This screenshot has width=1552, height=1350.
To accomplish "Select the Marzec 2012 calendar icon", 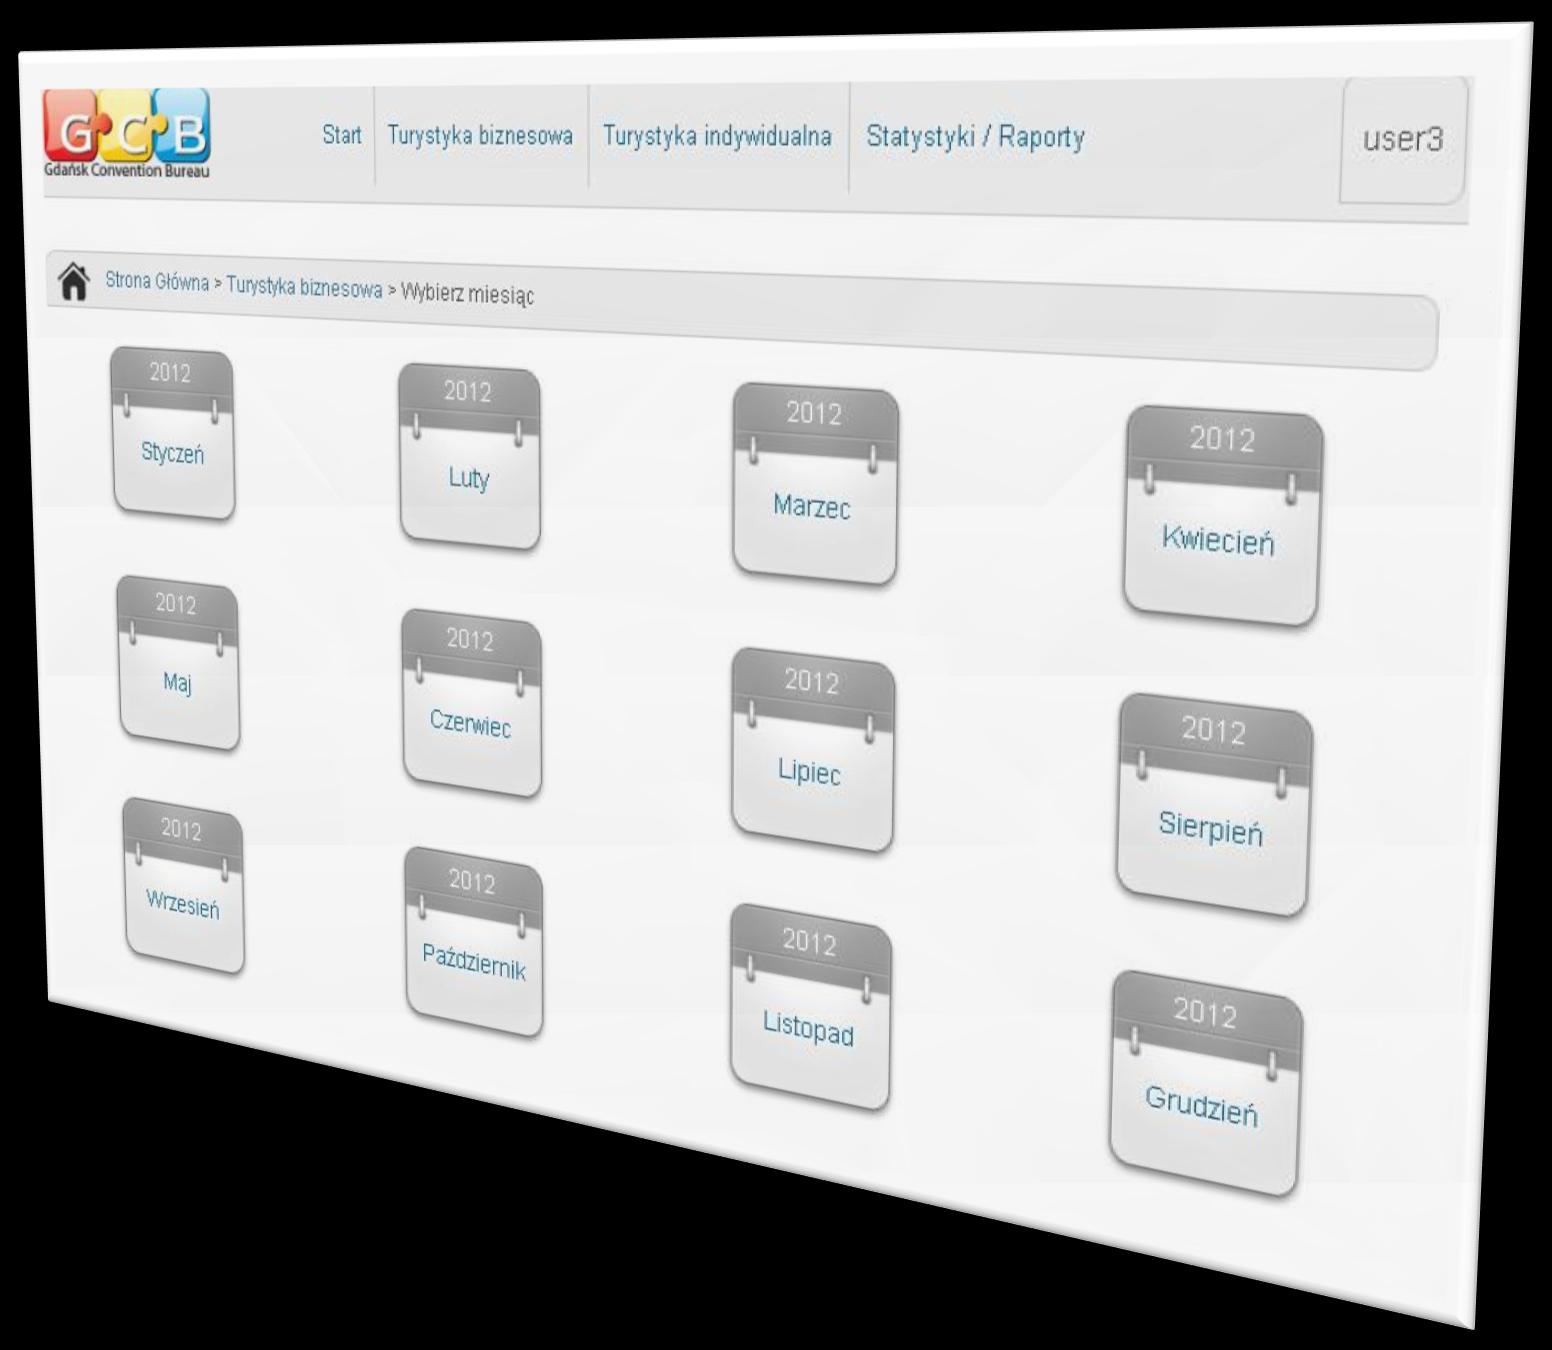I will tap(815, 484).
